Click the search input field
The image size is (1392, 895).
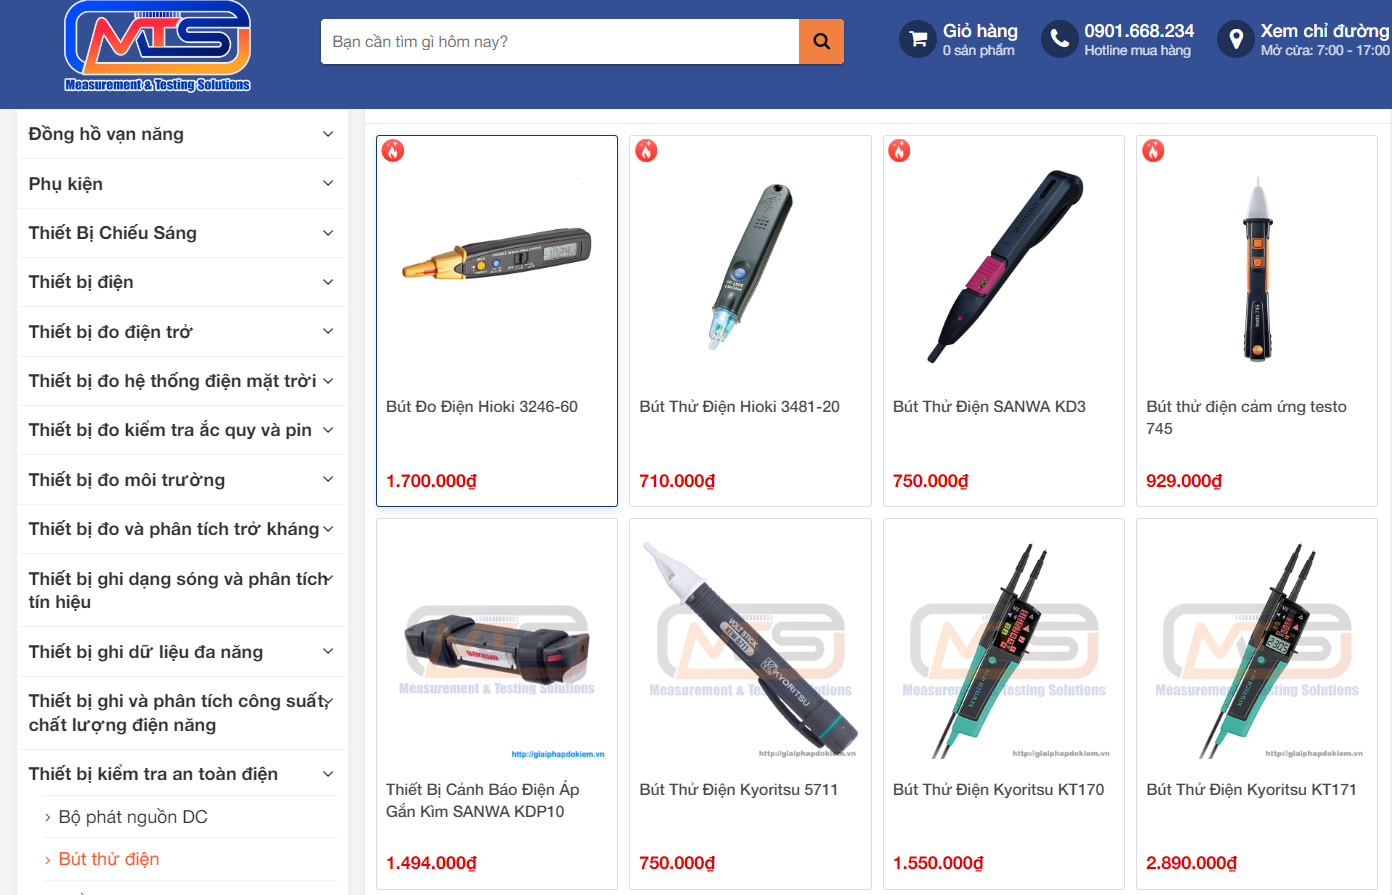[560, 42]
